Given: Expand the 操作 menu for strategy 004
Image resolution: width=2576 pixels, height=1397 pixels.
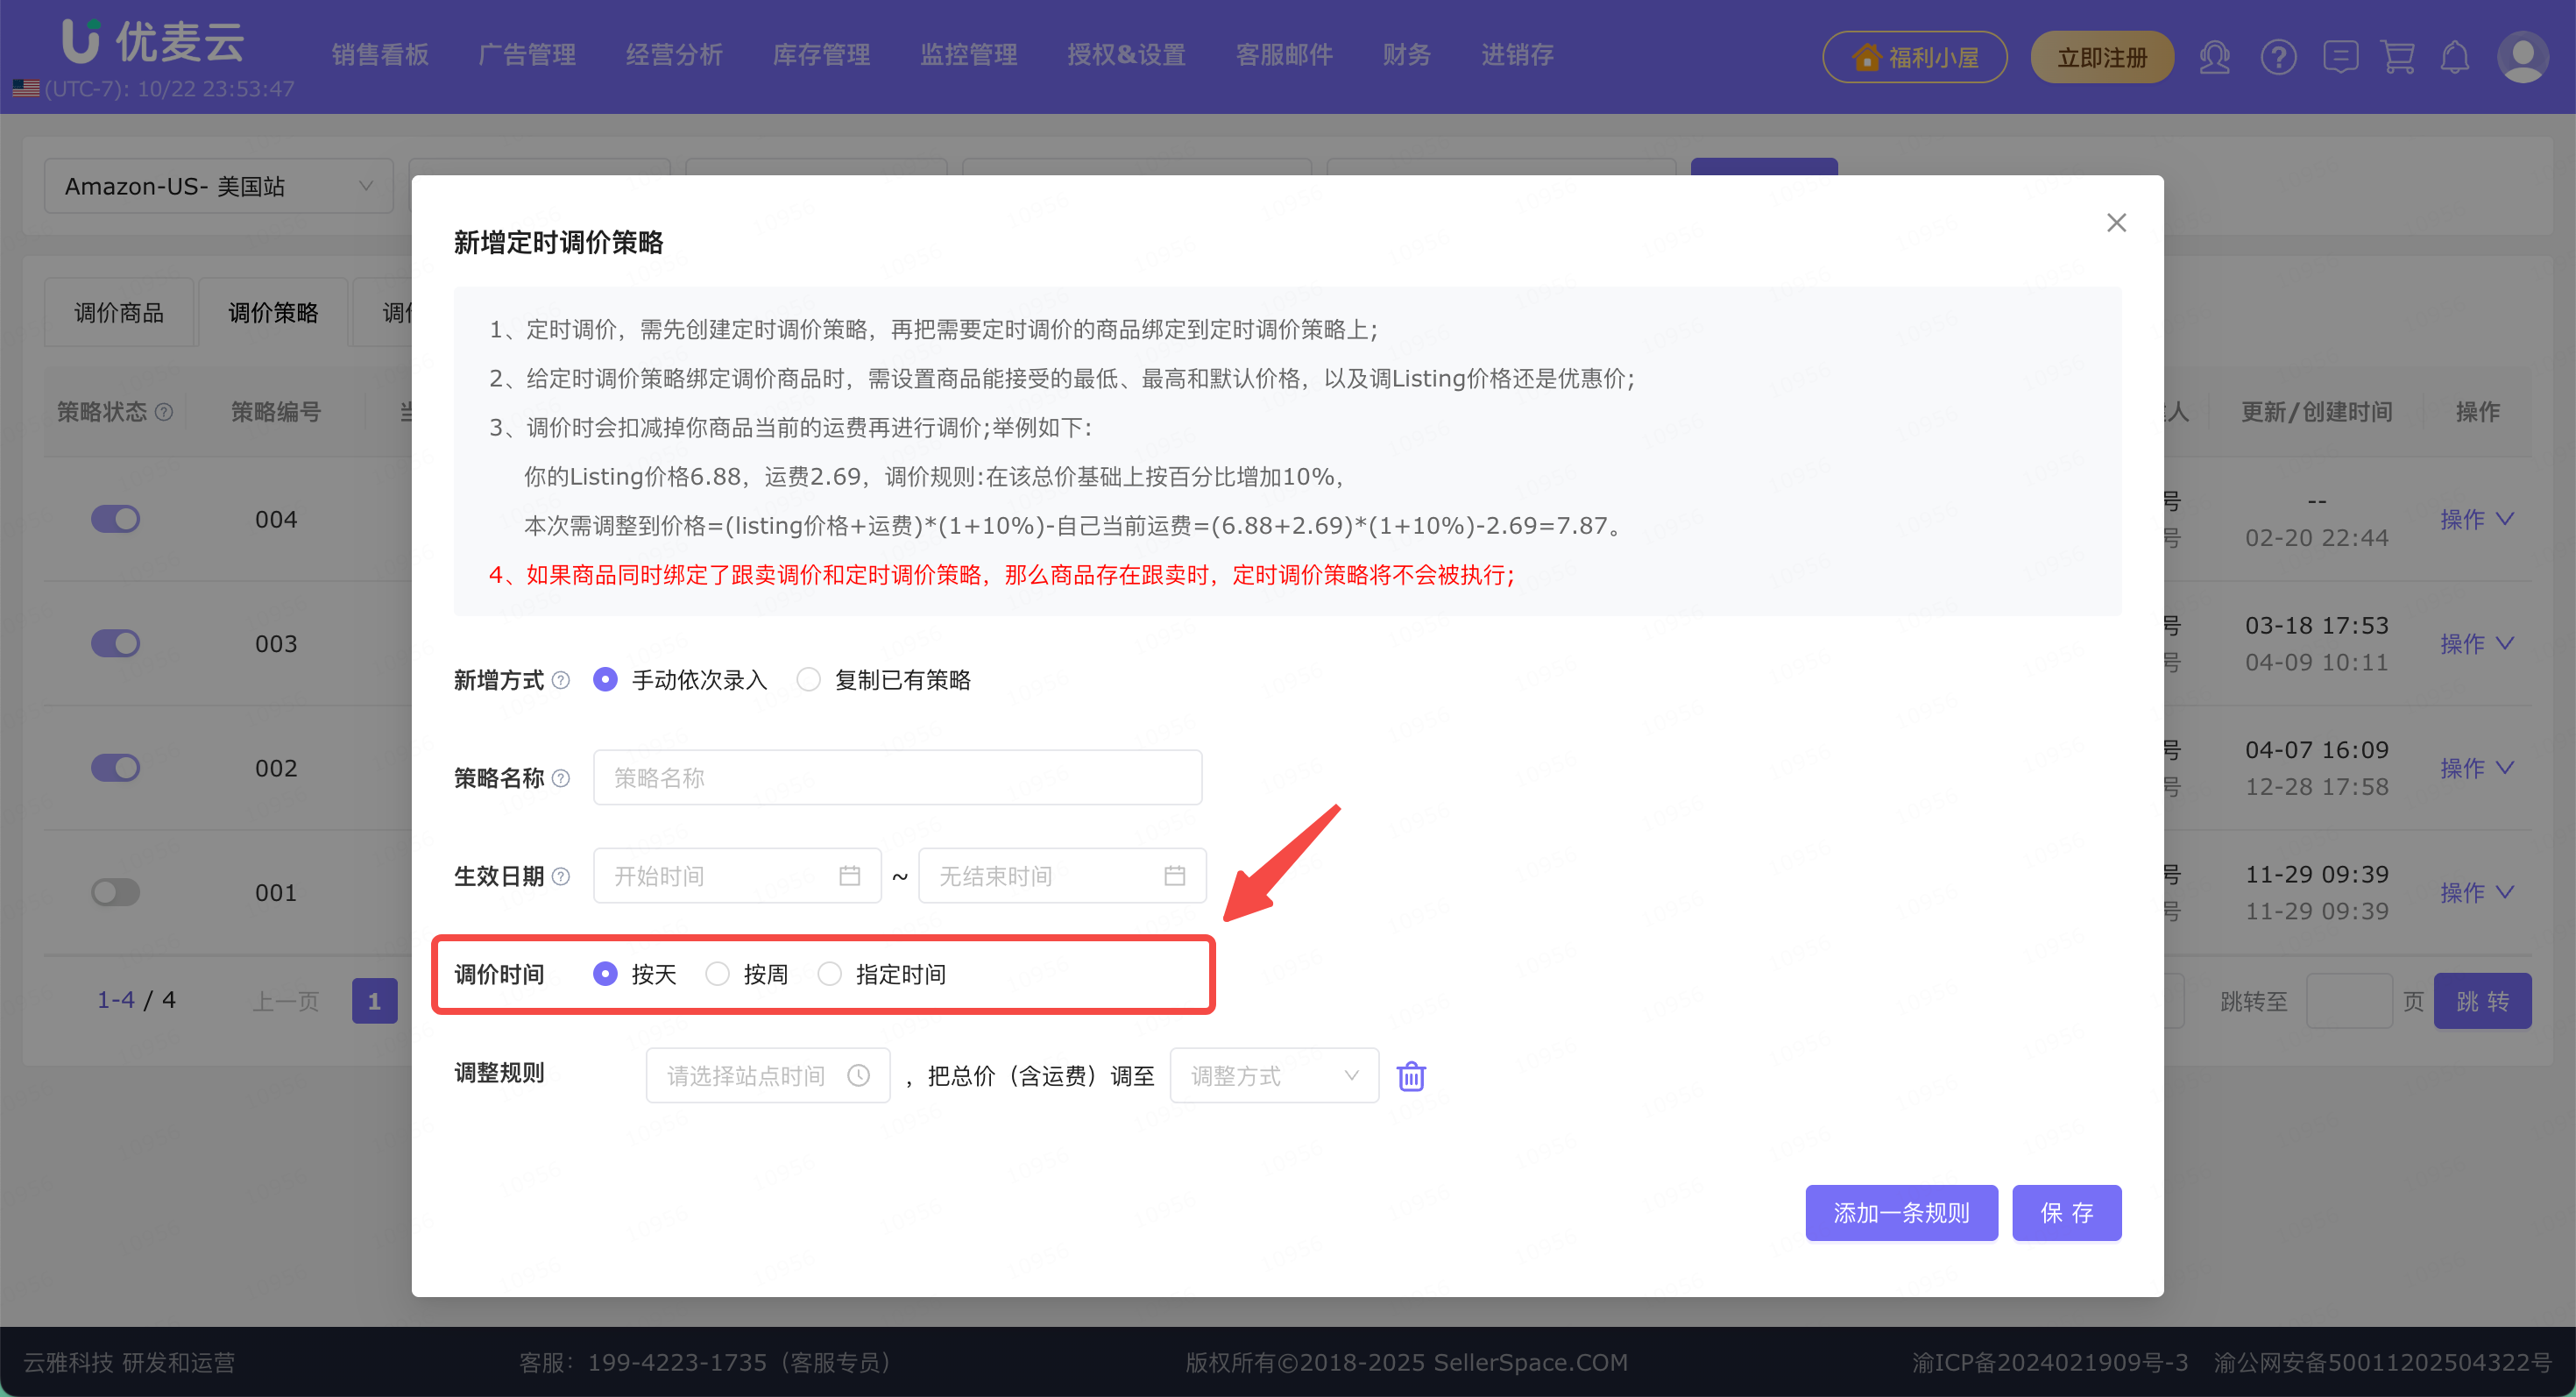Looking at the screenshot, I should tap(2475, 519).
